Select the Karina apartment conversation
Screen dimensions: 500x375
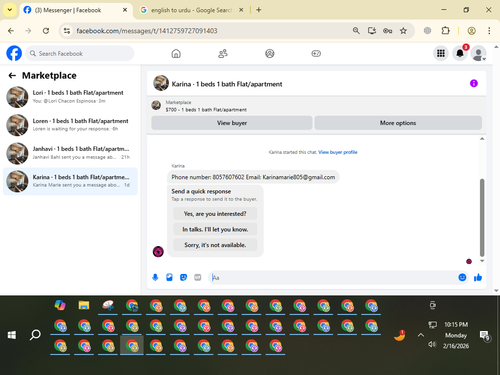coord(70,181)
